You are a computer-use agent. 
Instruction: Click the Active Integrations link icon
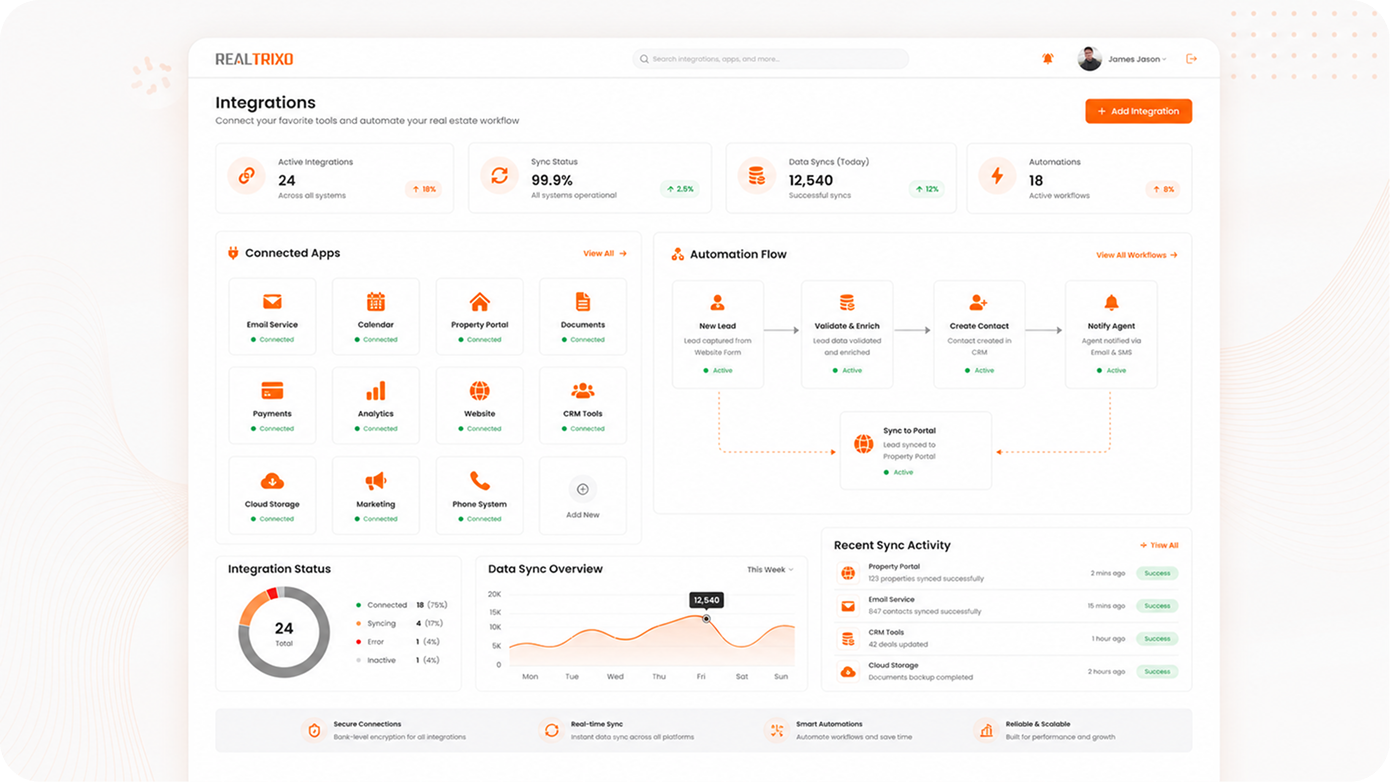click(x=246, y=176)
